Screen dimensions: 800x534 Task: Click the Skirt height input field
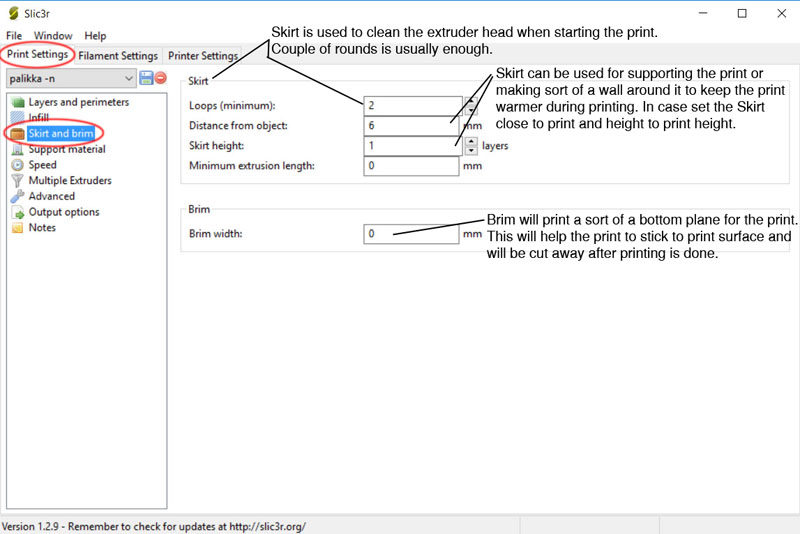413,146
